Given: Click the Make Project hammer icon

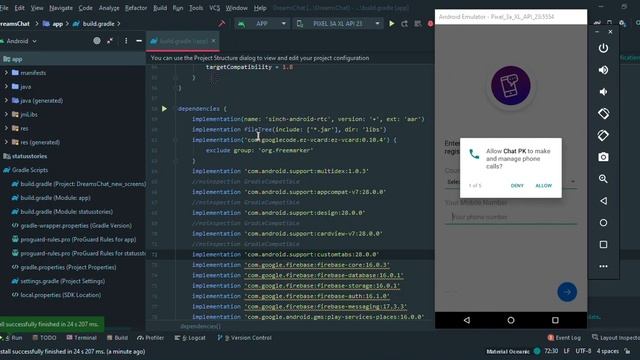Looking at the screenshot, I should 222,24.
